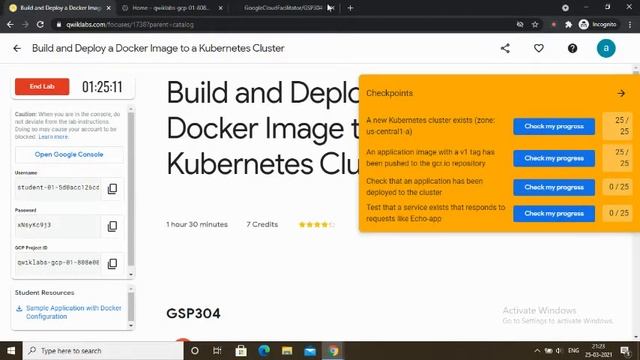Click the GSP304 heading text
This screenshot has width=640, height=360.
coord(193,313)
